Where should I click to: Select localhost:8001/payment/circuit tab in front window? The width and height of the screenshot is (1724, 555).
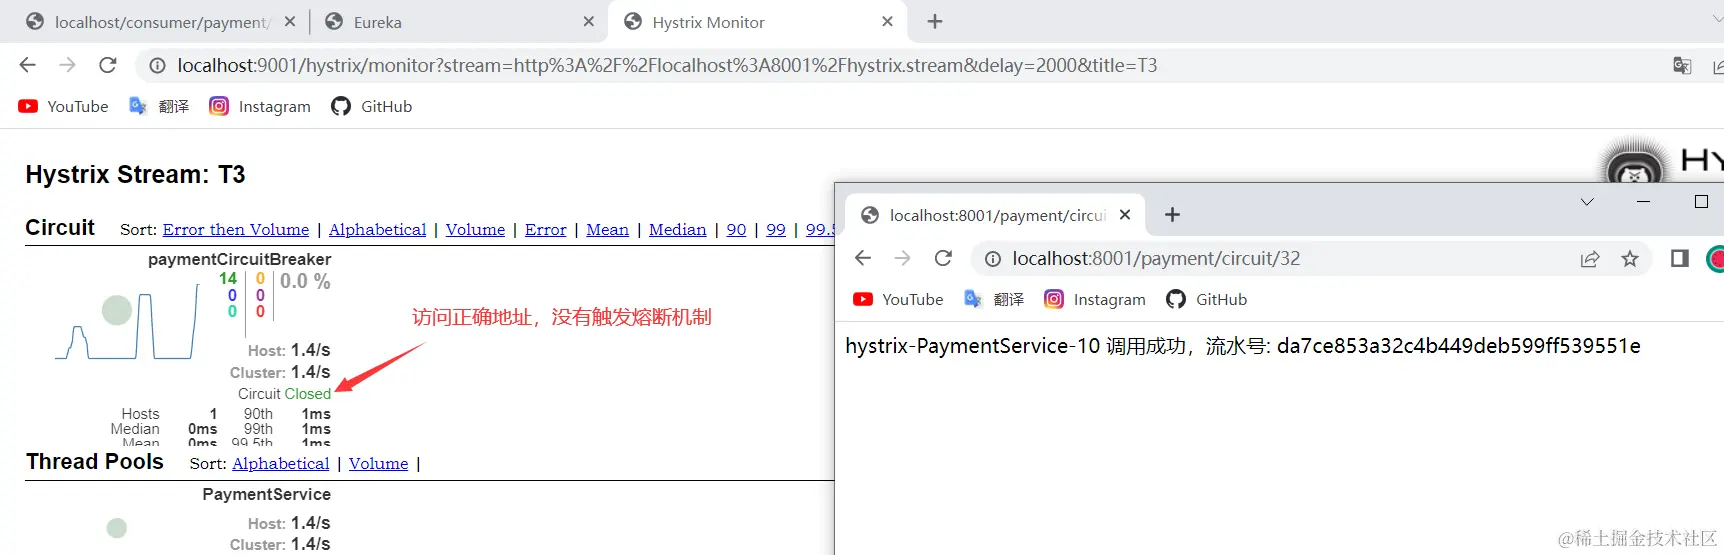click(996, 215)
